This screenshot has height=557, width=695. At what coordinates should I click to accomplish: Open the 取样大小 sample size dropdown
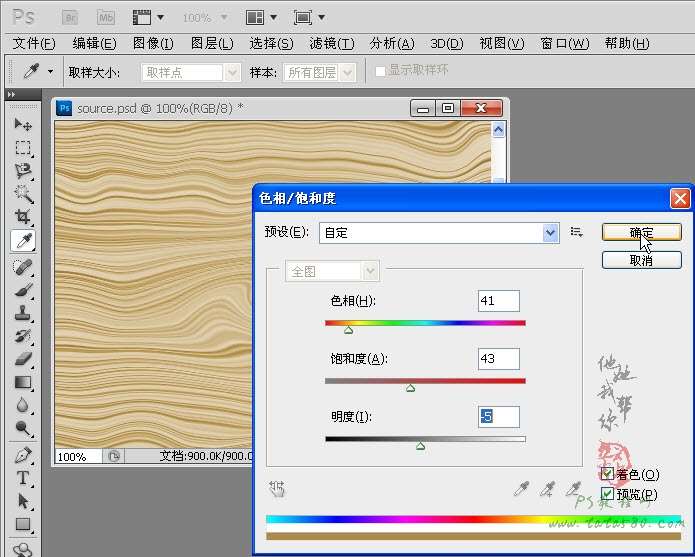(232, 72)
